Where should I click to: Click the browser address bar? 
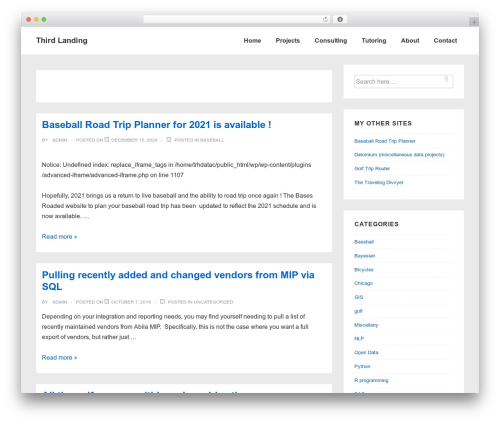(236, 20)
